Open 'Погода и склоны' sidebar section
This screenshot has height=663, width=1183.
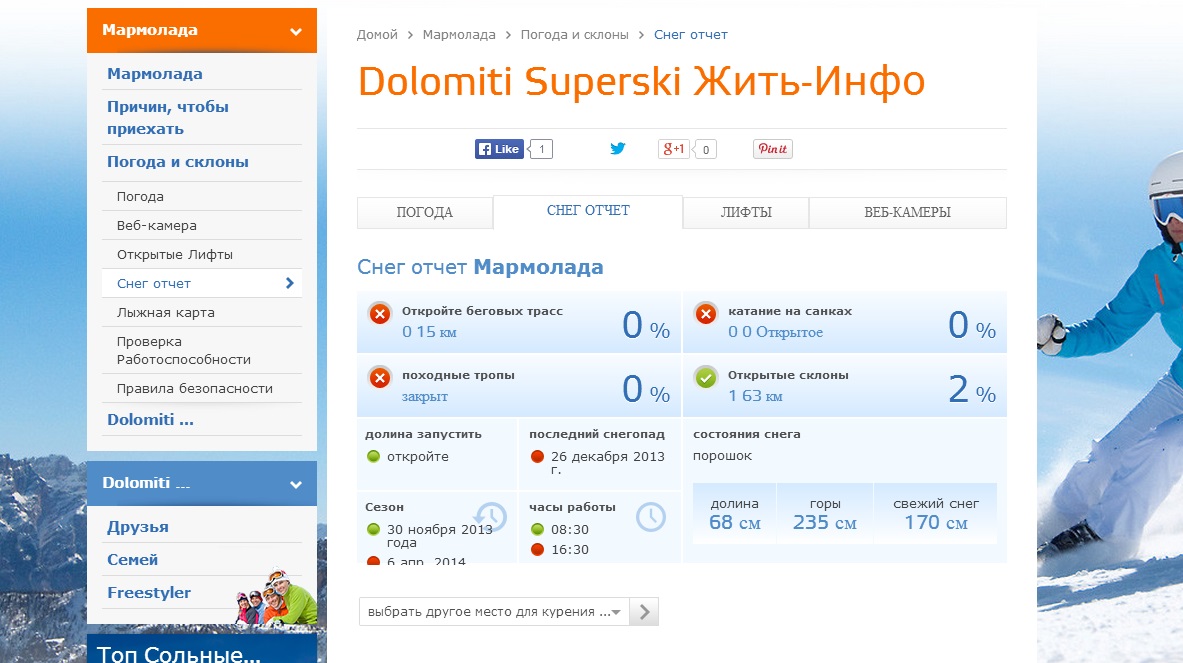178,162
